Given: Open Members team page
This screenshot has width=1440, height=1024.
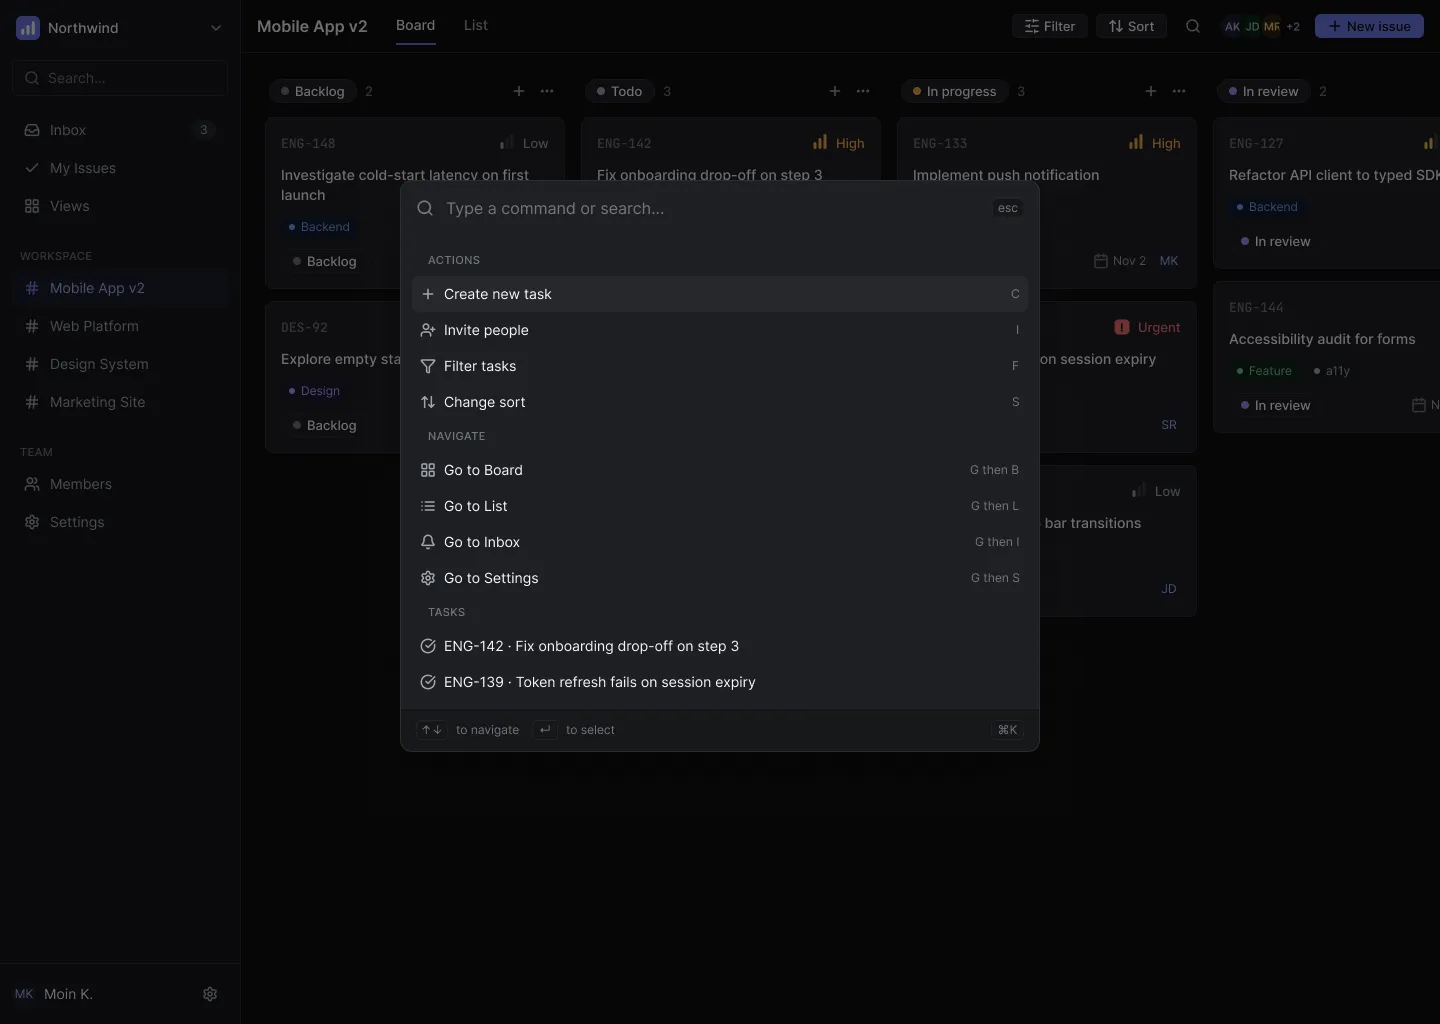Looking at the screenshot, I should coord(120,484).
